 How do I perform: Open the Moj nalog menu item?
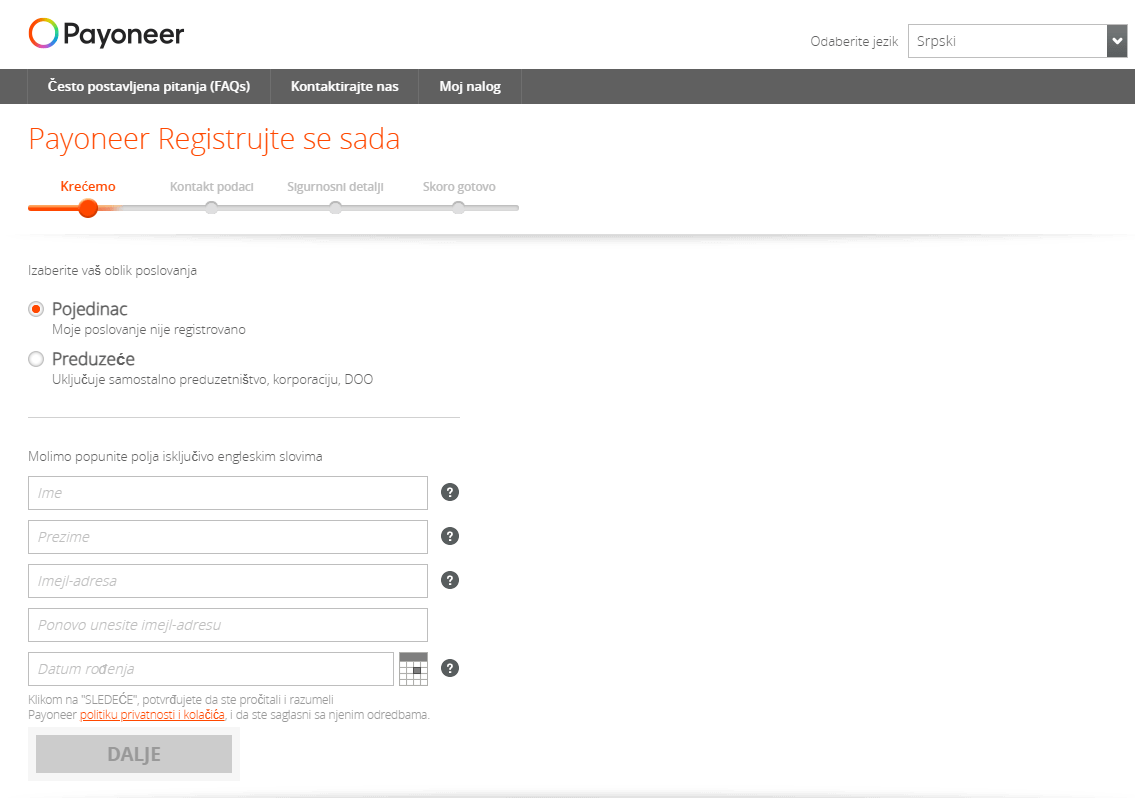[x=469, y=86]
